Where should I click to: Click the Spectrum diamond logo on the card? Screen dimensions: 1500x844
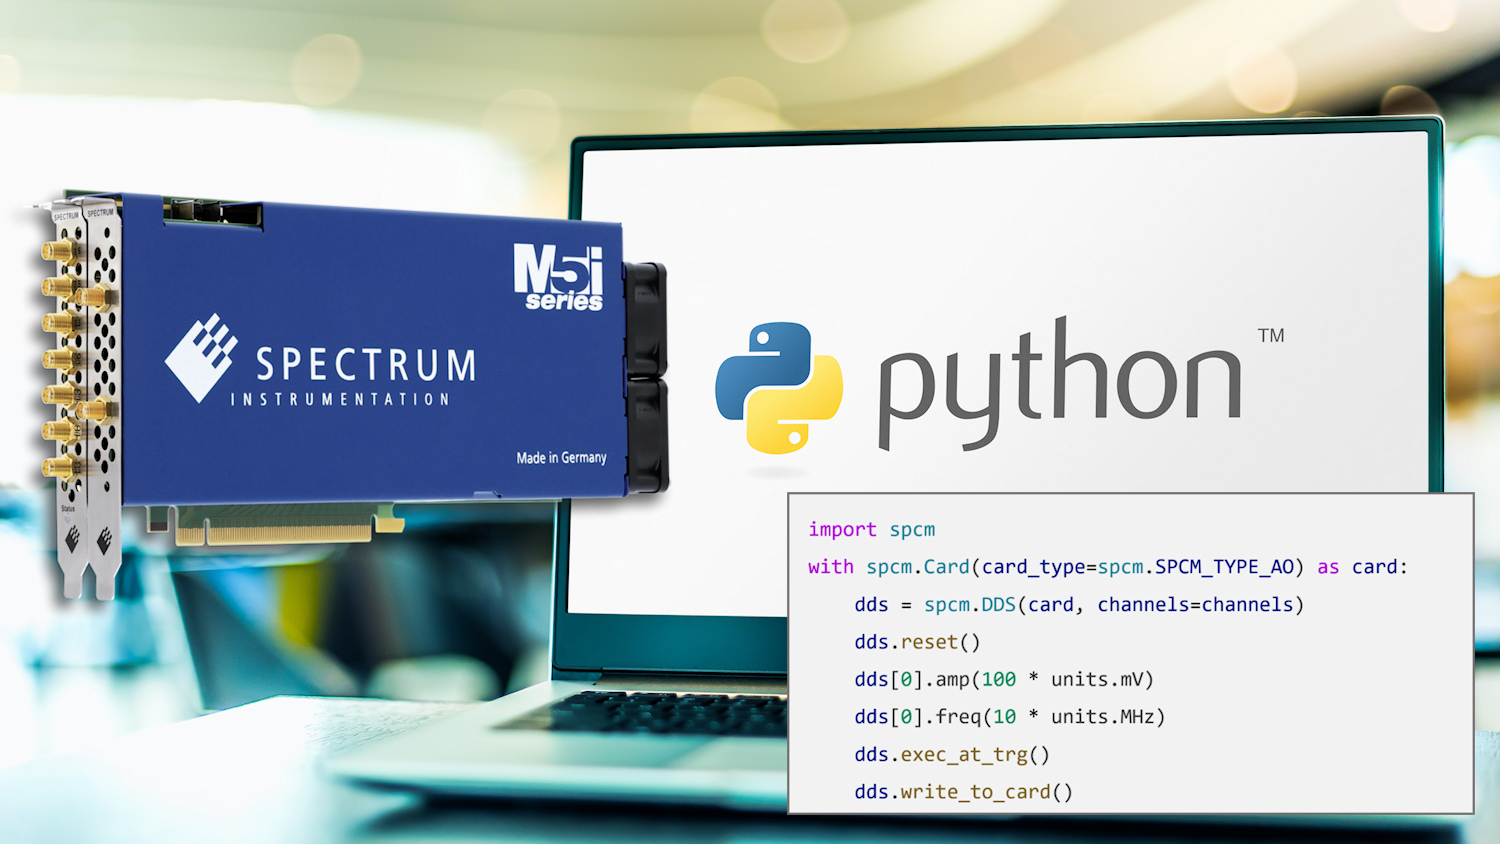point(201,357)
